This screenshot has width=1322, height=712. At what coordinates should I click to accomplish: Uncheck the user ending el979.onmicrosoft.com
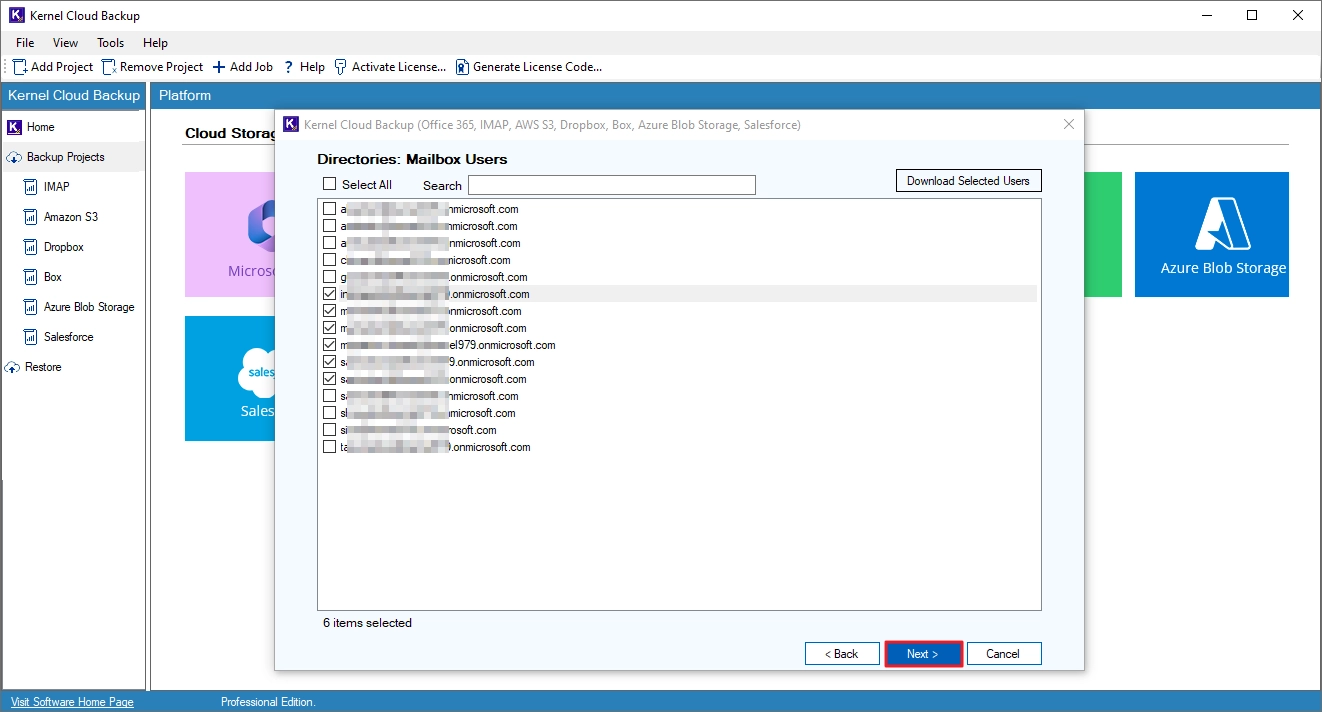tap(329, 345)
